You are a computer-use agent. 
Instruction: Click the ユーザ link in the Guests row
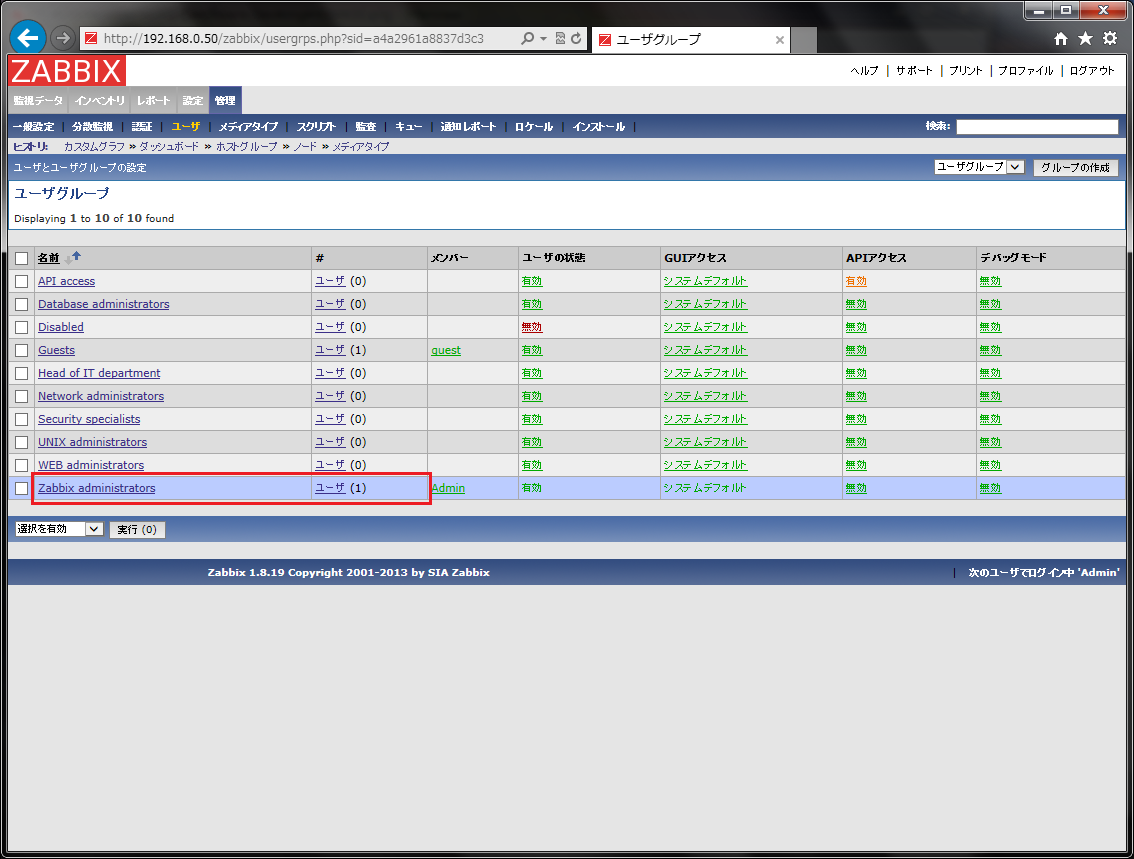point(331,350)
